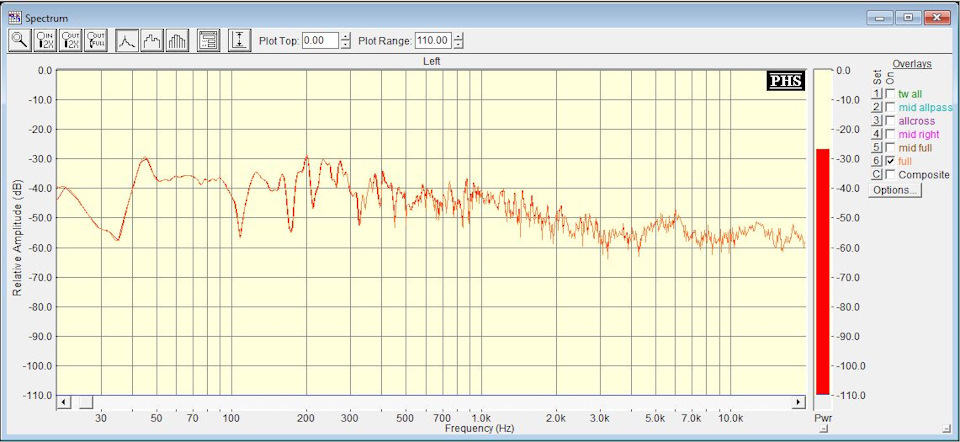960x442 pixels.
Task: Click the Plot Range value field
Action: coord(433,41)
